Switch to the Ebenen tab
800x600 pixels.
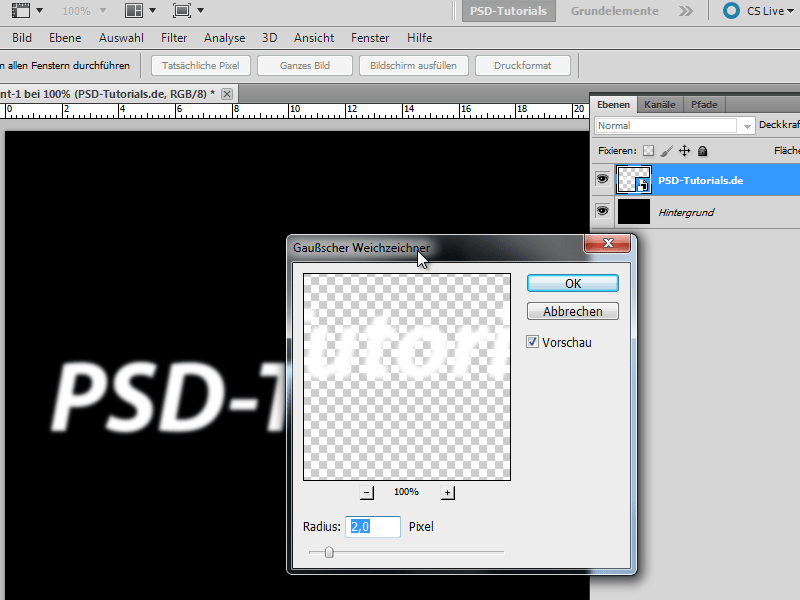(x=613, y=105)
